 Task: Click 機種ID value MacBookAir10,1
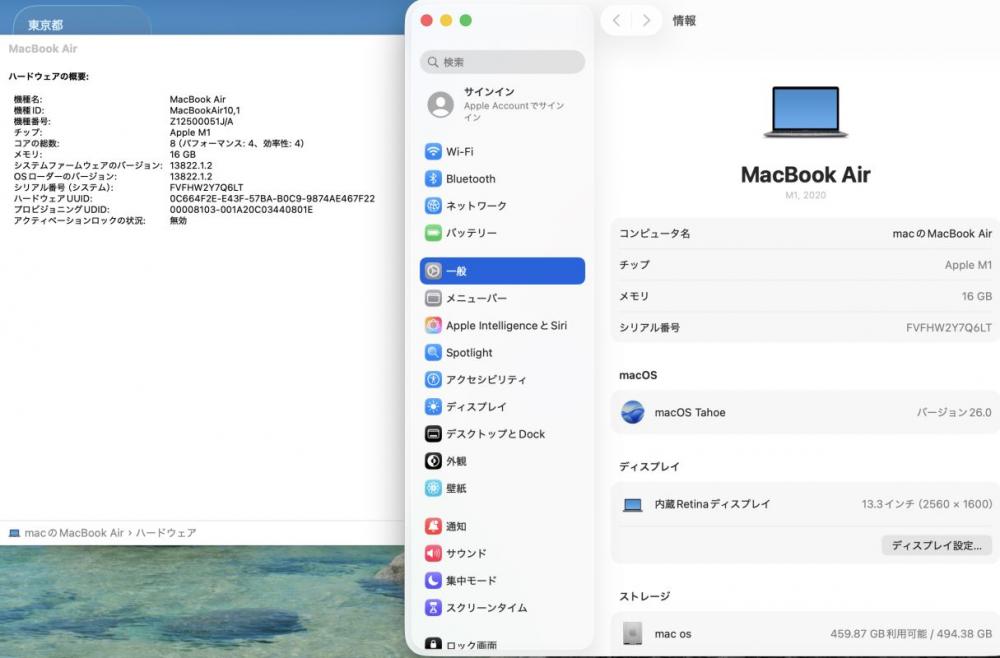coord(205,110)
